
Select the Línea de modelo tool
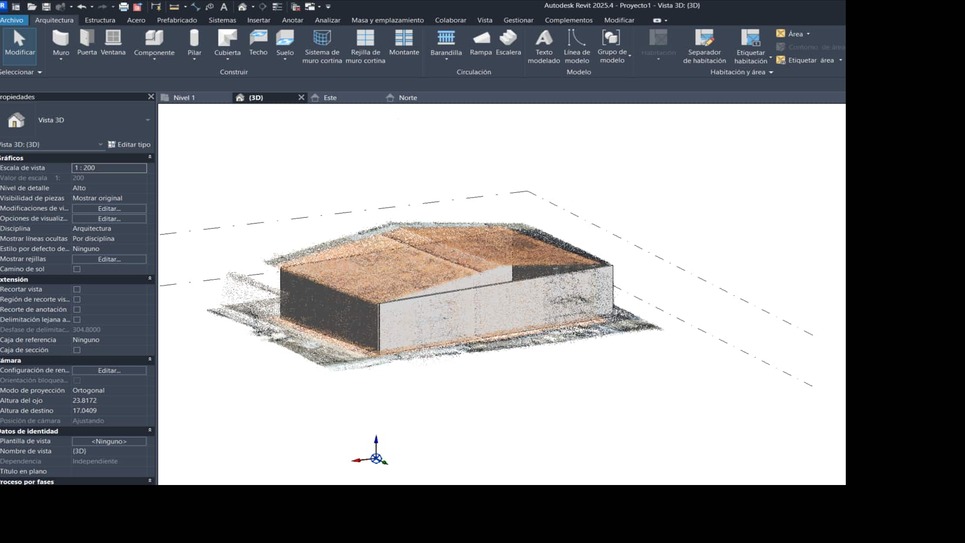click(577, 47)
